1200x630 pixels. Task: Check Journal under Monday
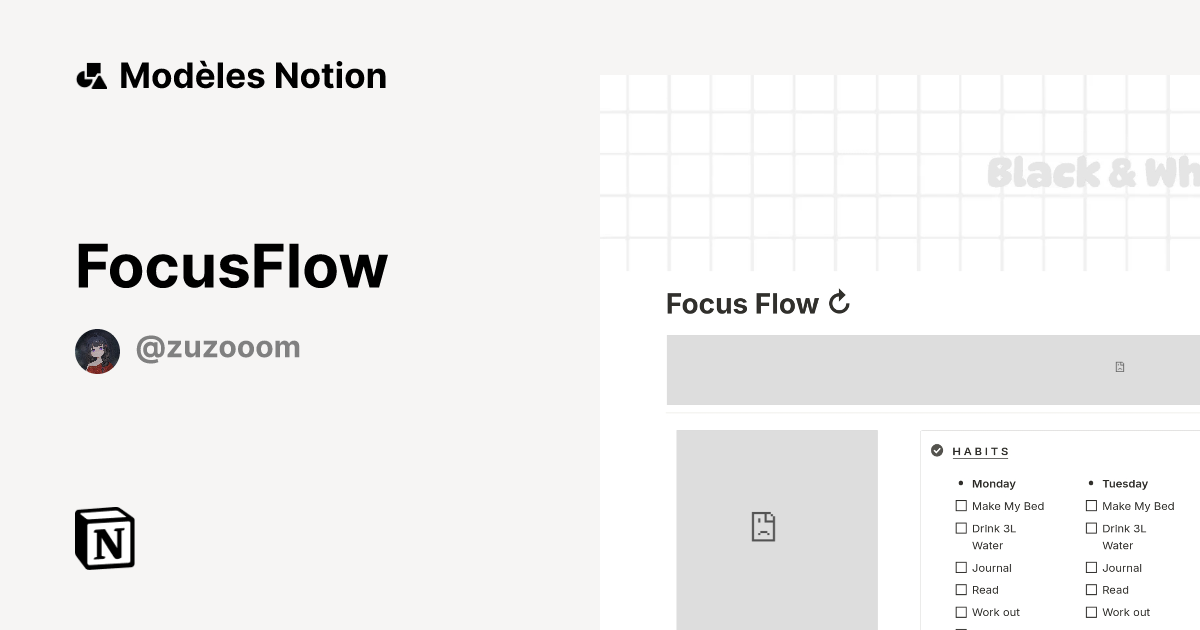pyautogui.click(x=961, y=567)
